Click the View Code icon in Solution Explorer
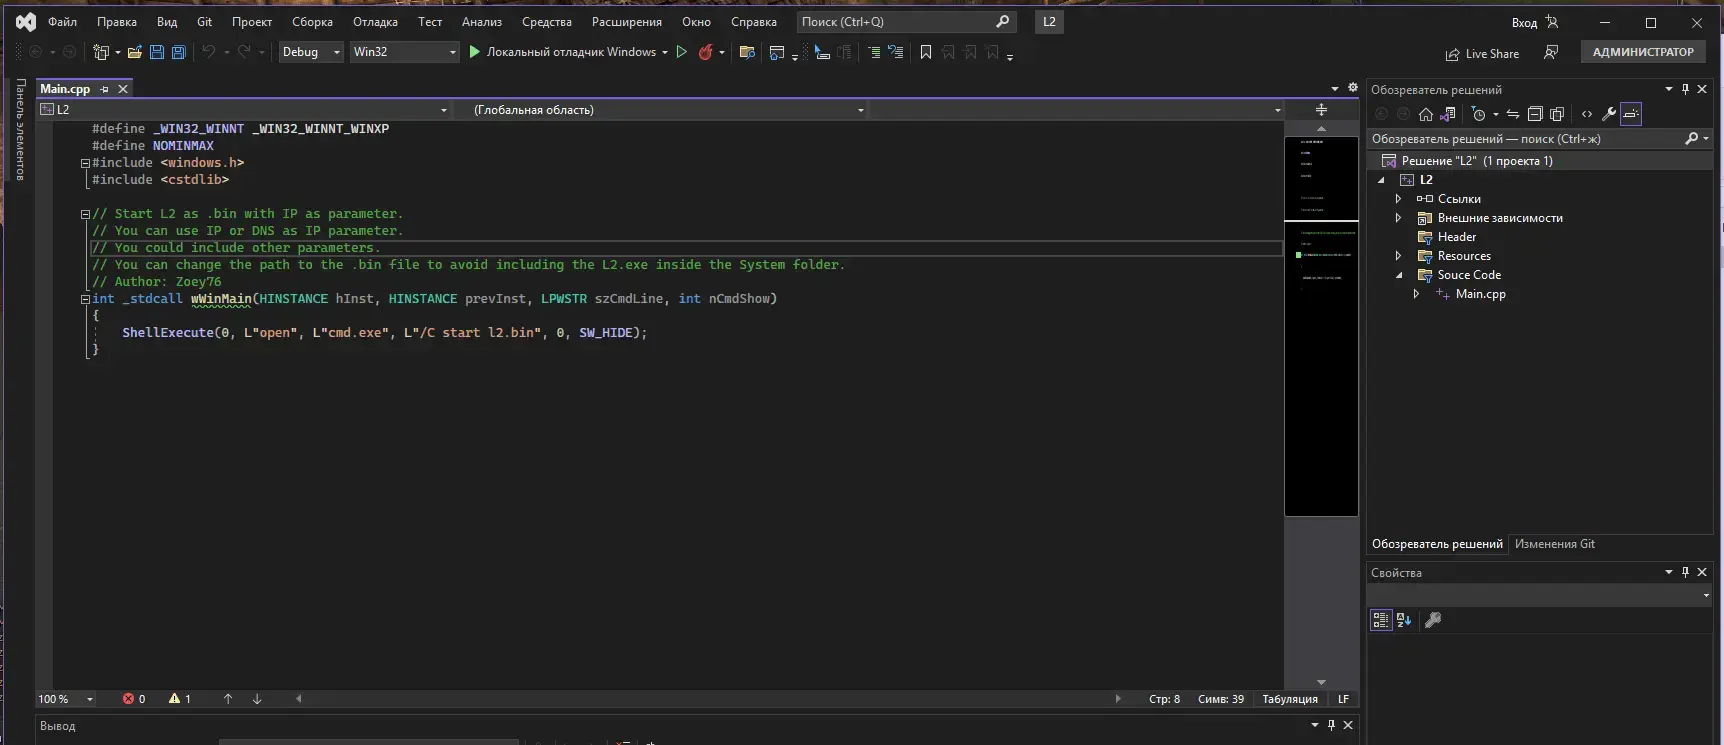Viewport: 1724px width, 745px height. tap(1587, 114)
